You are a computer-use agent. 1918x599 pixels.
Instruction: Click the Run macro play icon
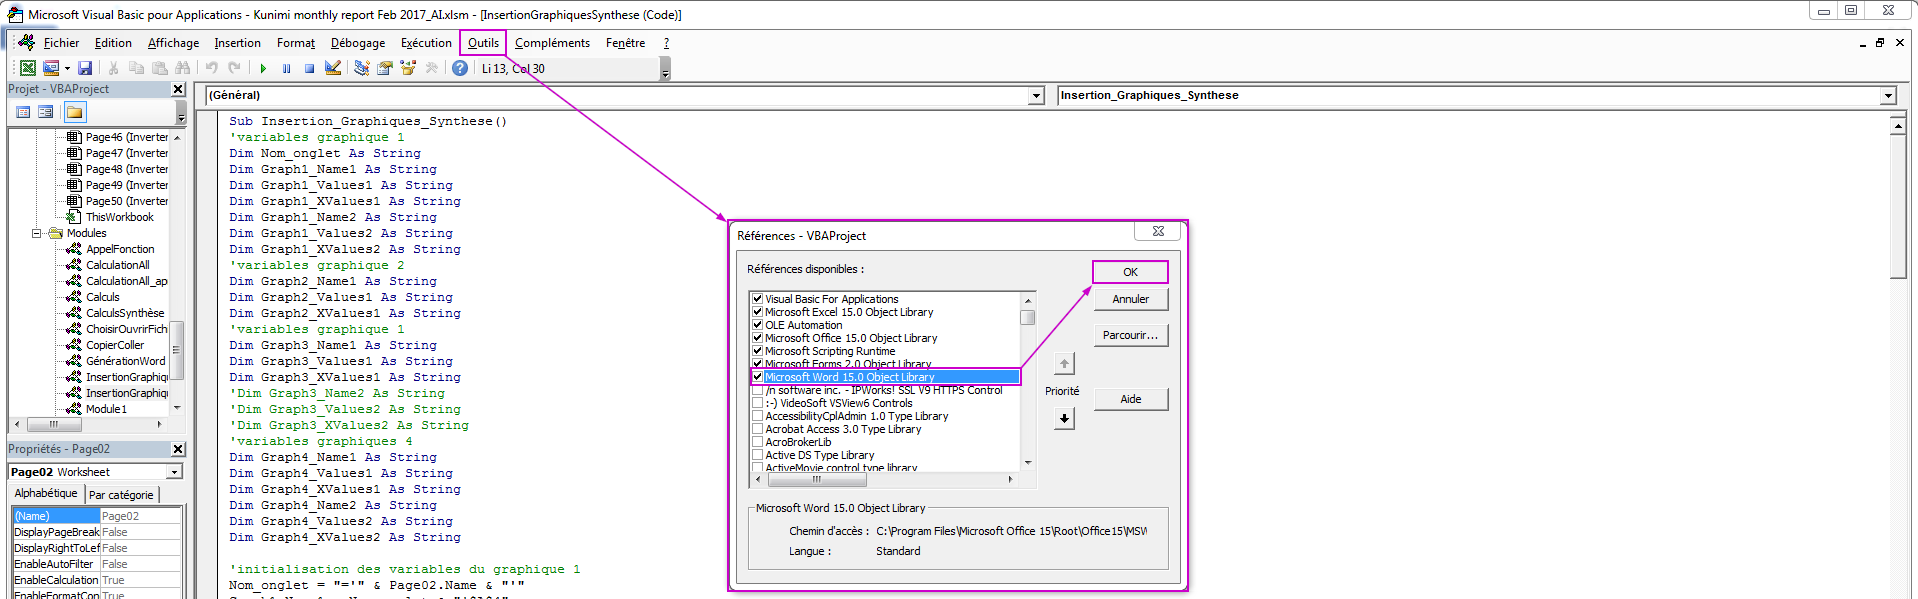click(263, 69)
